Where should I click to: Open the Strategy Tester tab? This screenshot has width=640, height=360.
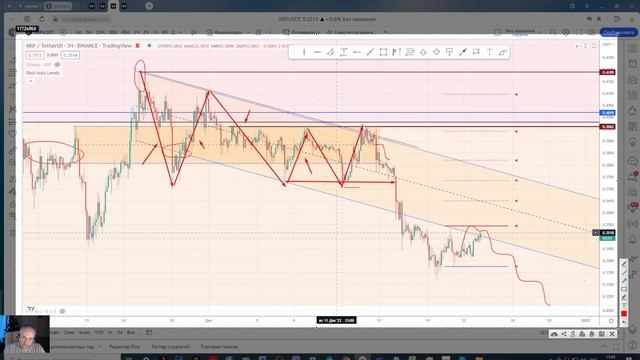[170, 347]
